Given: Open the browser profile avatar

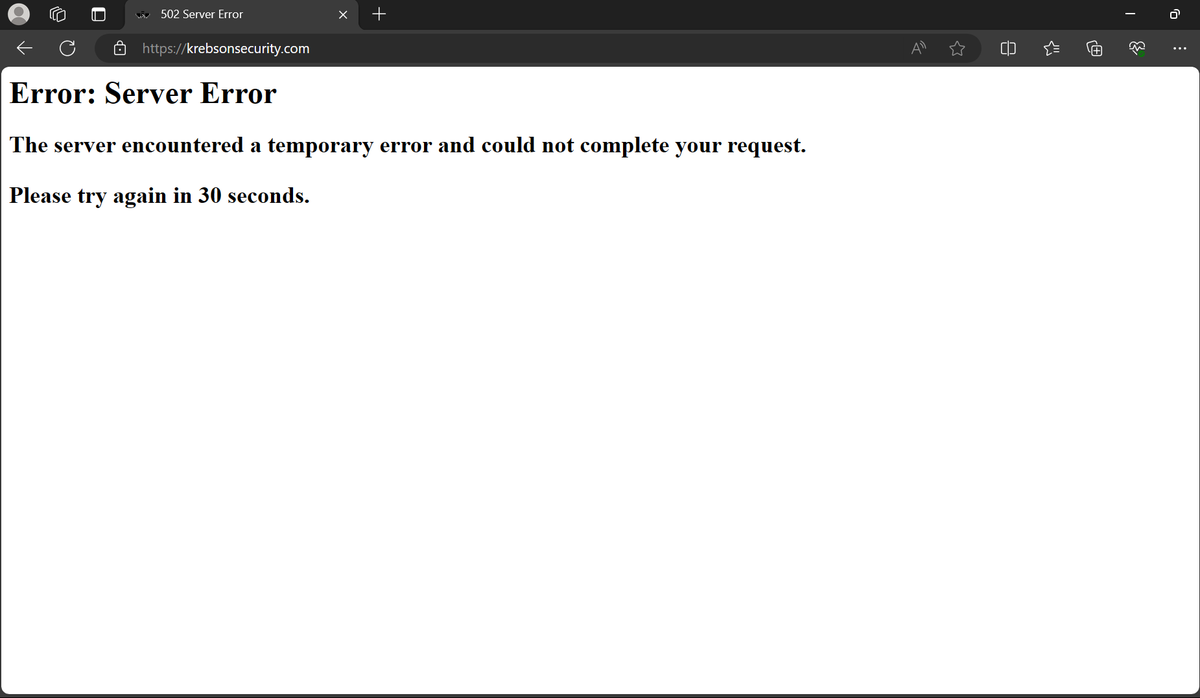Looking at the screenshot, I should coord(19,14).
